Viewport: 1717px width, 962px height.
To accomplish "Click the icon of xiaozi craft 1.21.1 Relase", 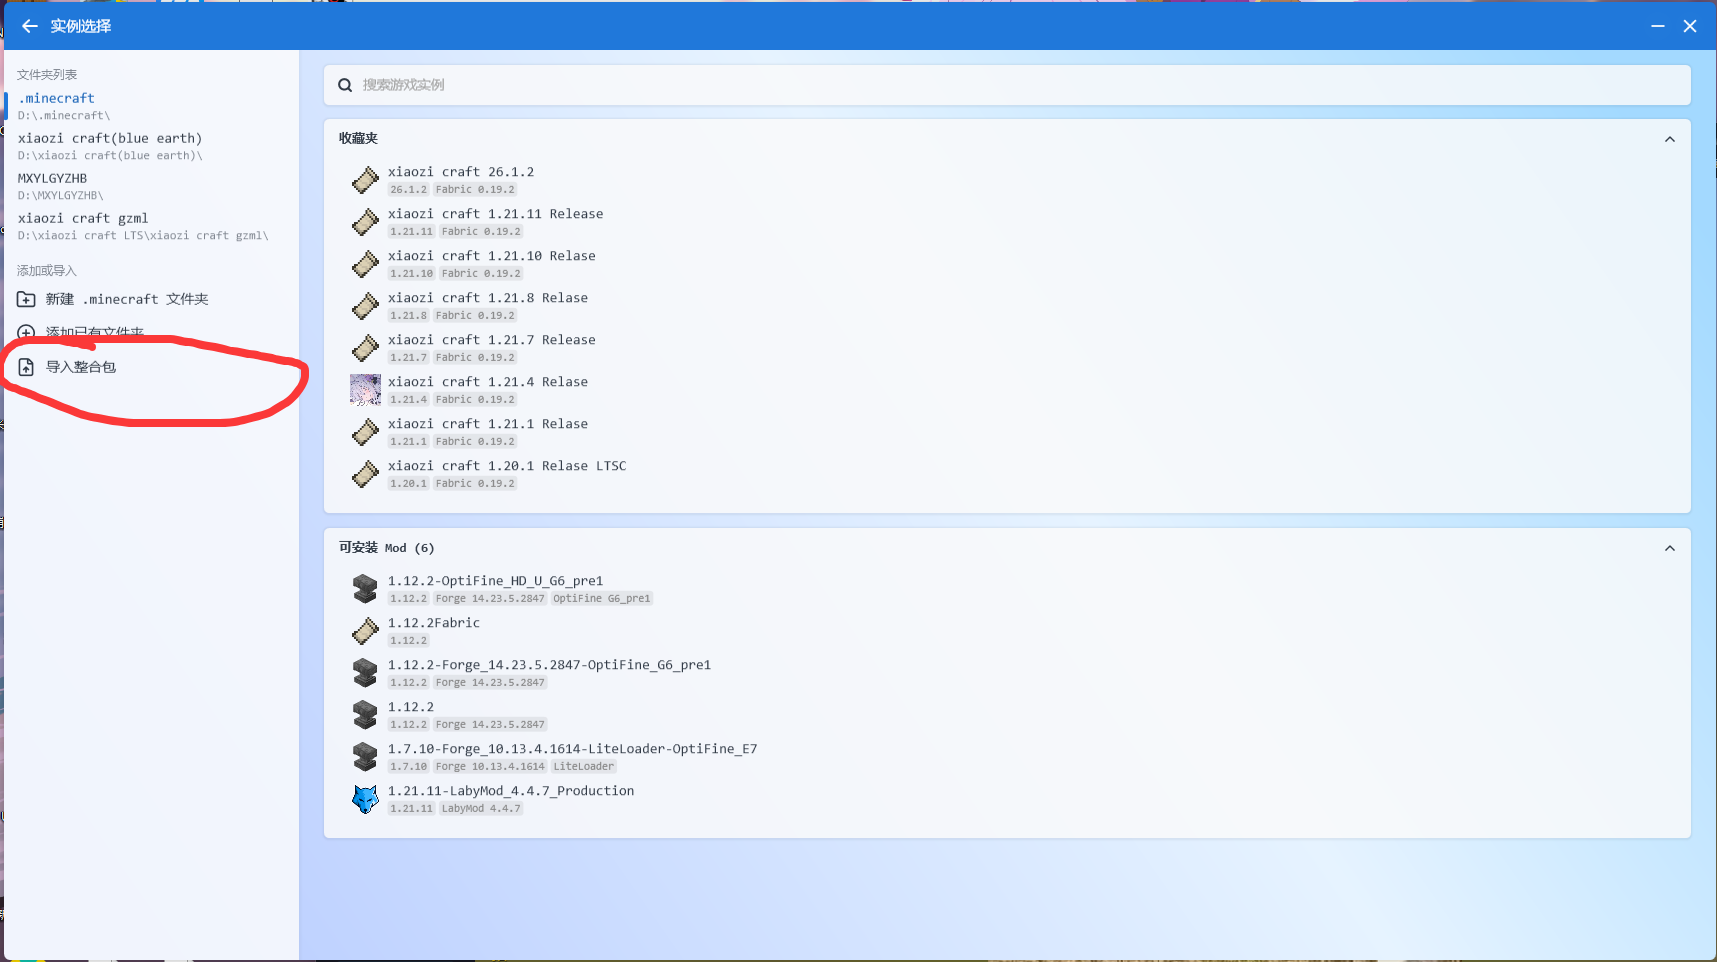I will click(x=365, y=432).
